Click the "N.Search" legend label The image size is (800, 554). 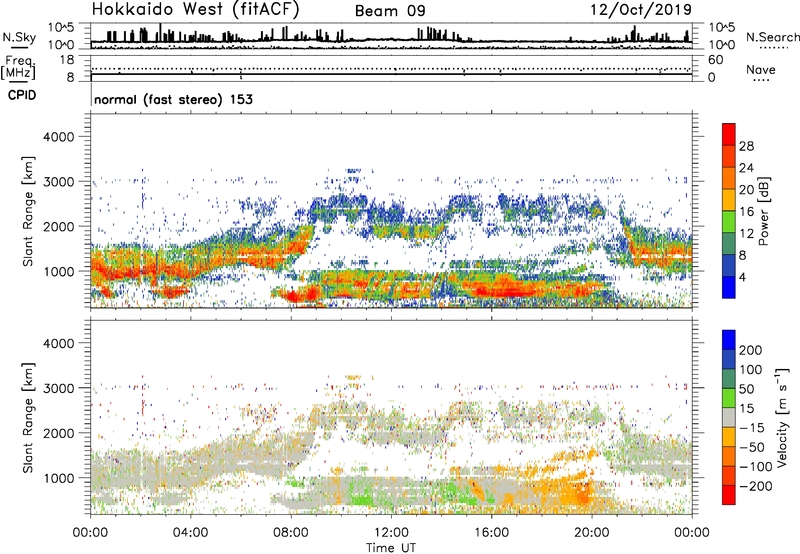click(773, 37)
